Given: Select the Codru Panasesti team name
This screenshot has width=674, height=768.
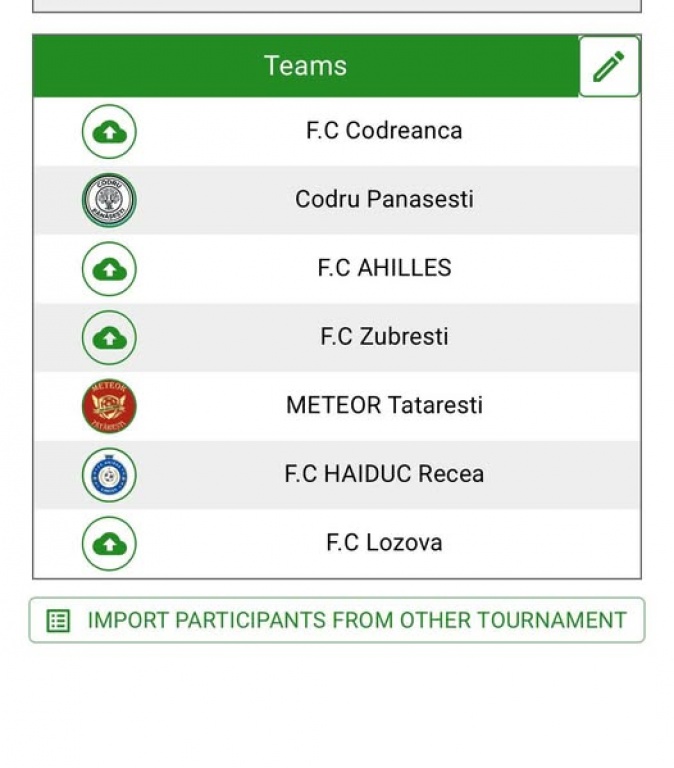Looking at the screenshot, I should (x=384, y=199).
